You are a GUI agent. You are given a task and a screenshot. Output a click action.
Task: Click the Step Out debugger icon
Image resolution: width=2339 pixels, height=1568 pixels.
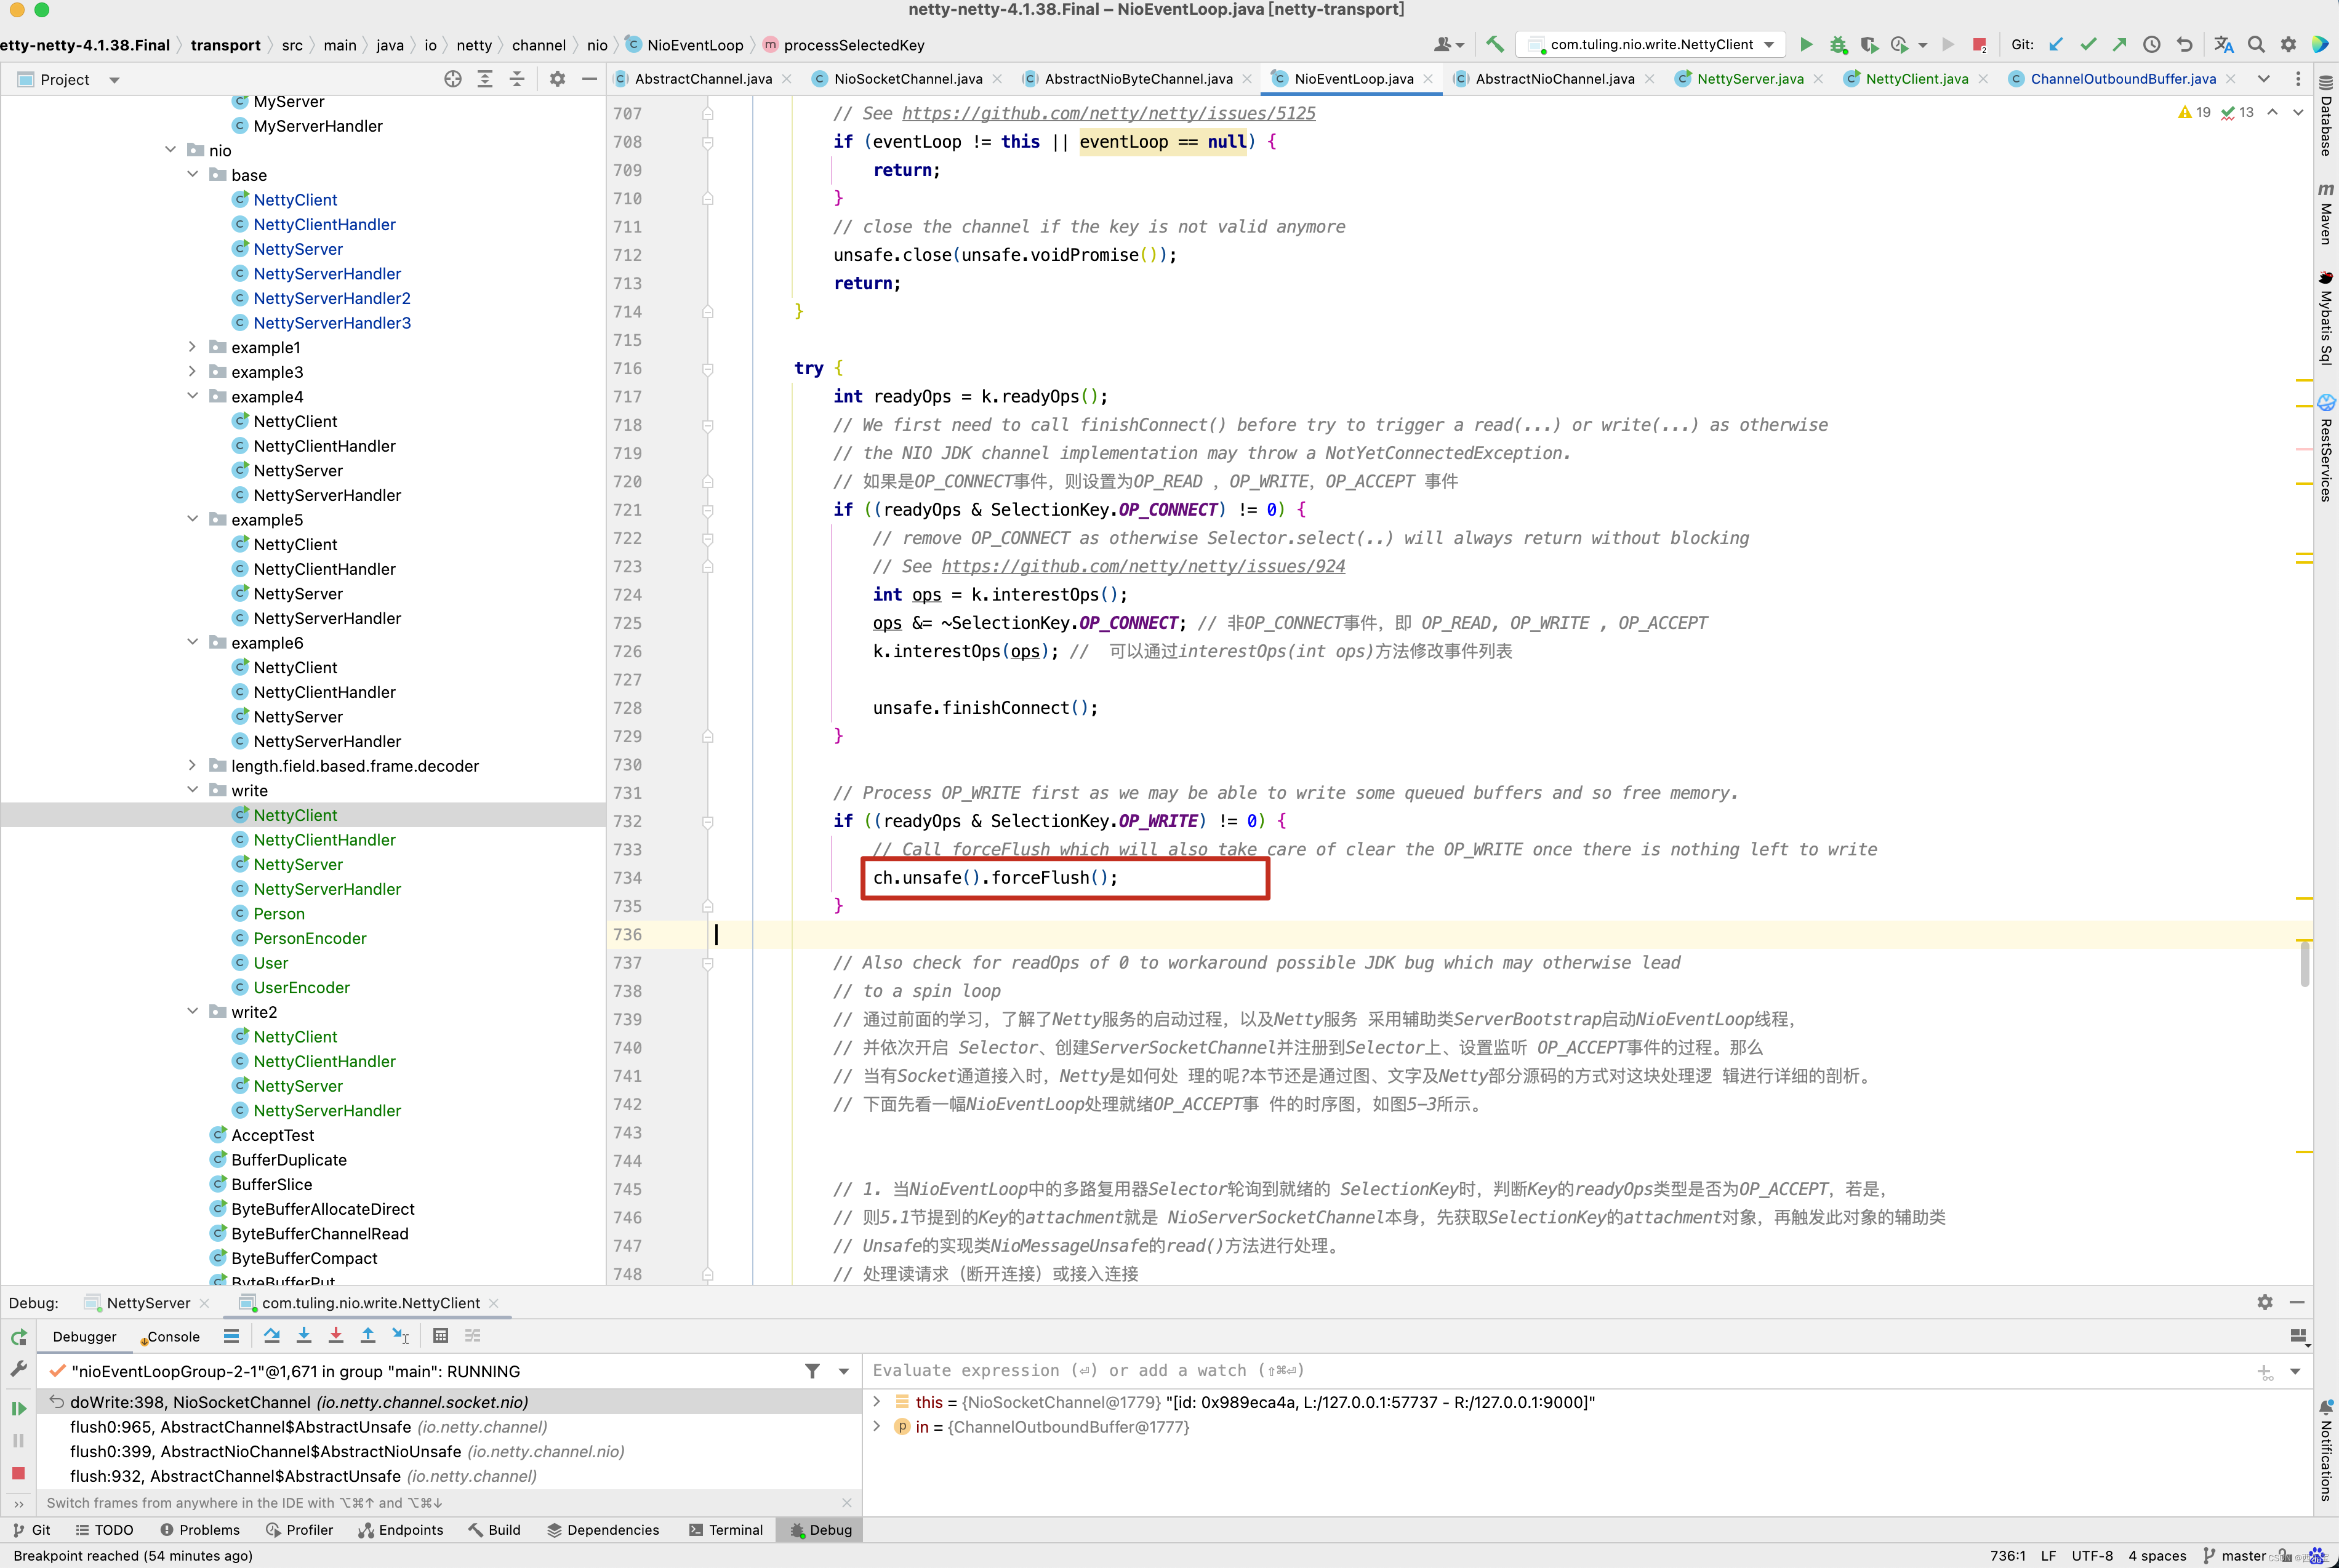(x=368, y=1336)
